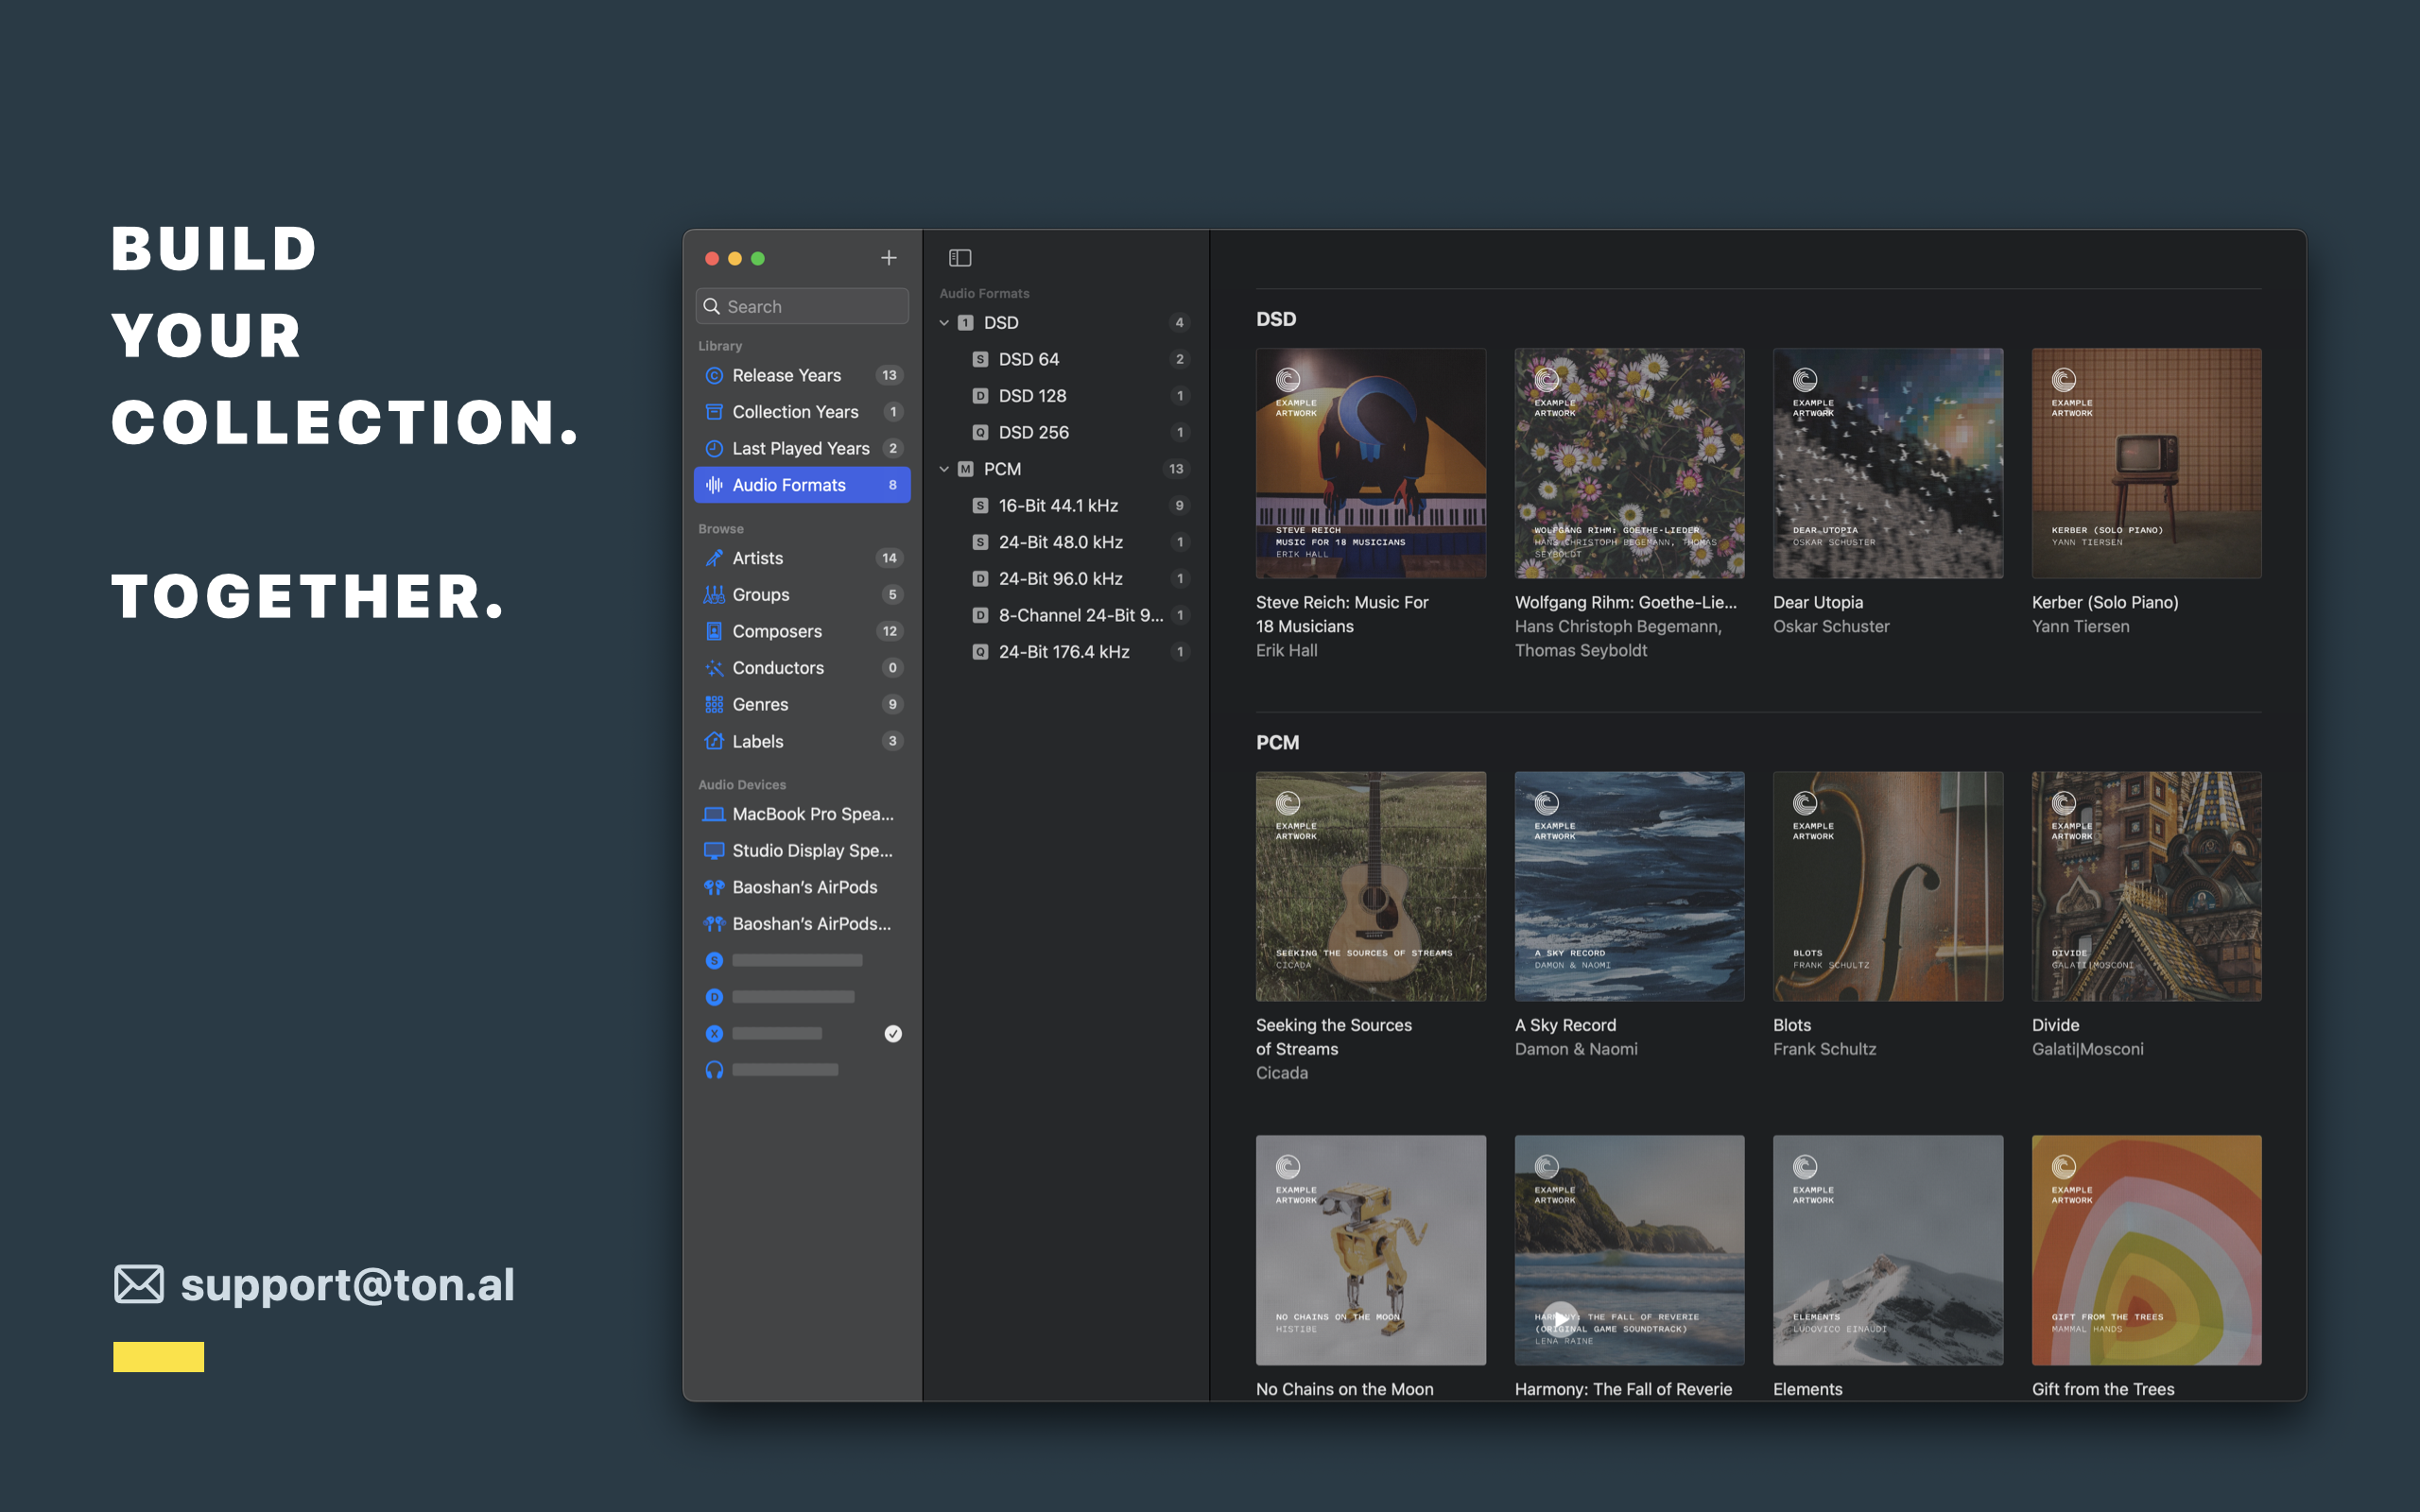Select 24-Bit 96.0 kHz format
This screenshot has height=1512, width=2420.
coord(1066,579)
